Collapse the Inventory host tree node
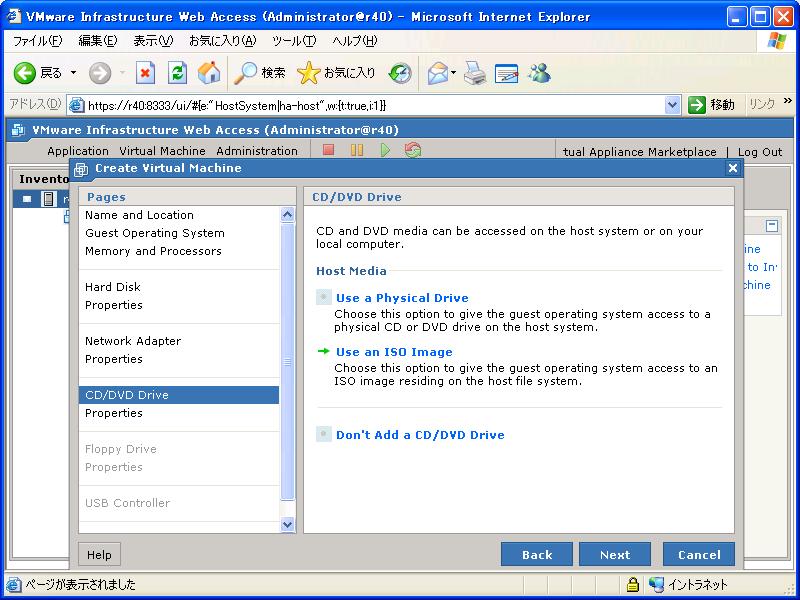 click(x=27, y=198)
